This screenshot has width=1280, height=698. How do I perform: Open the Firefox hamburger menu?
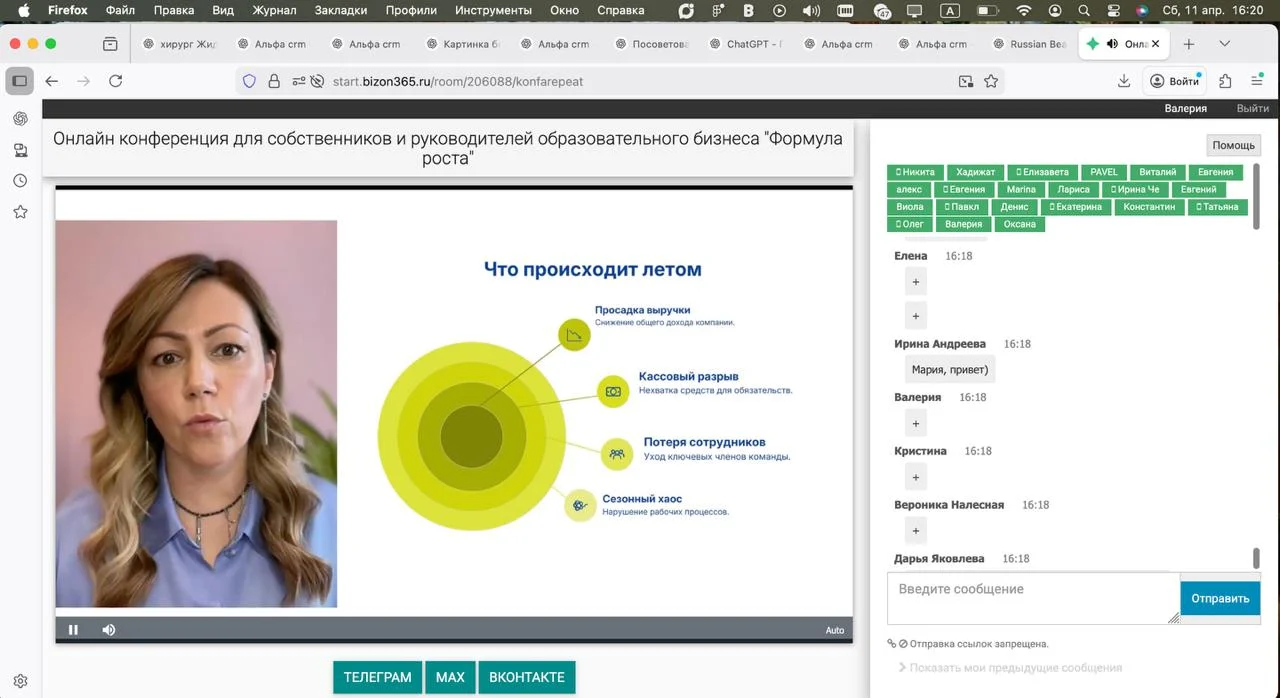tap(1257, 81)
